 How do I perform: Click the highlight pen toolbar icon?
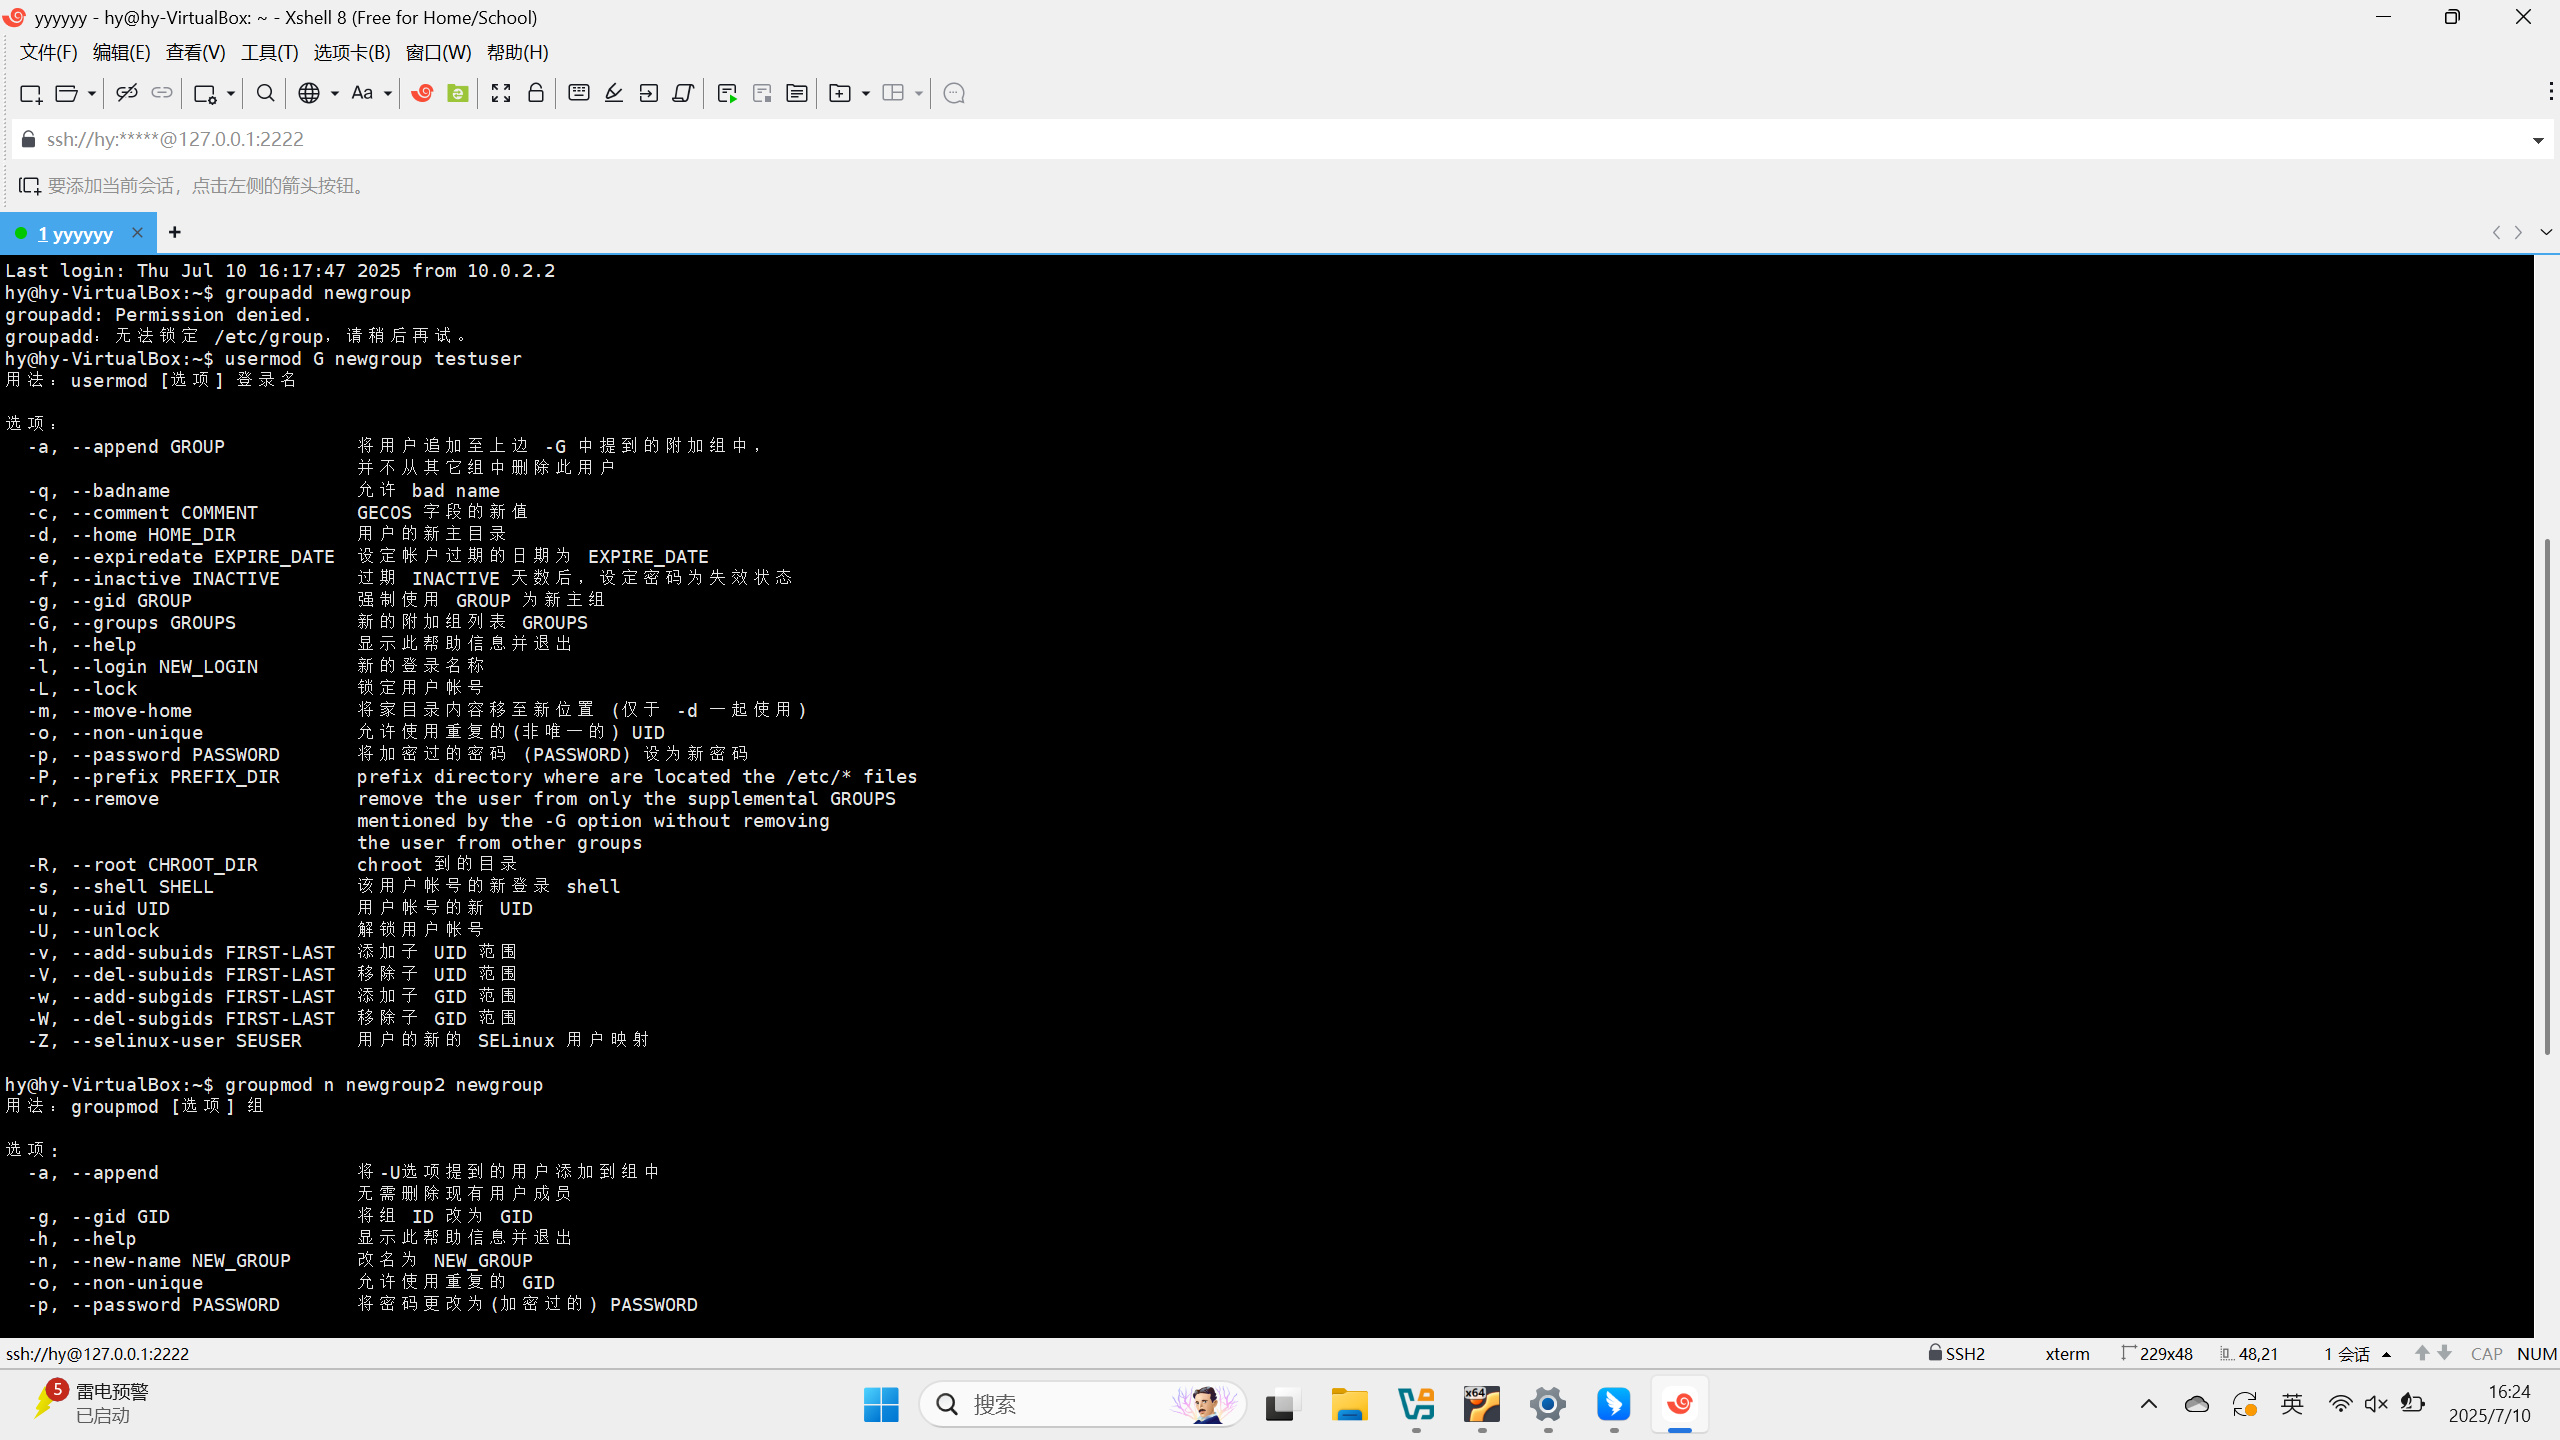(x=614, y=93)
